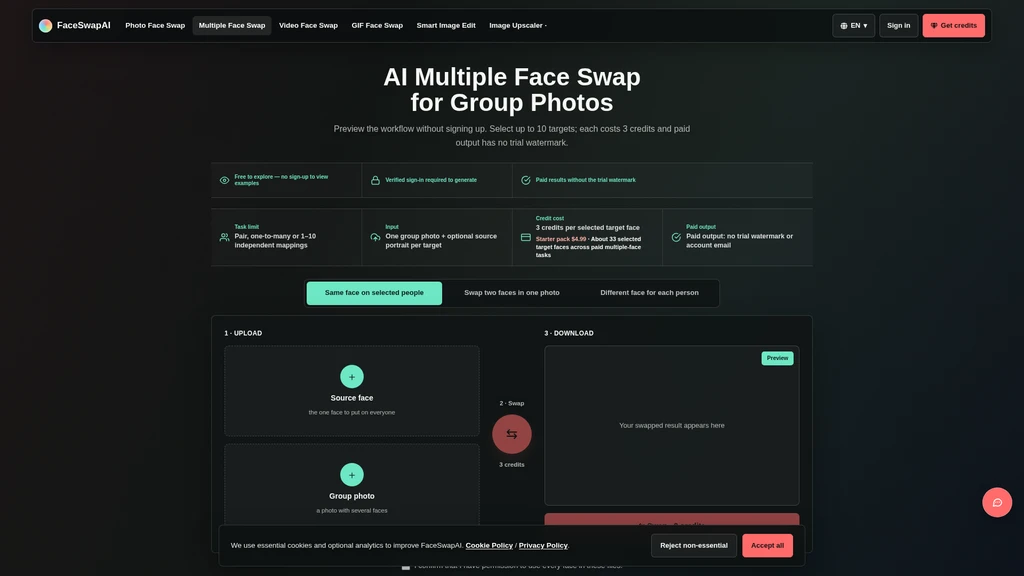Viewport: 1024px width, 576px height.
Task: Go to Video Face Swap
Action: point(308,25)
